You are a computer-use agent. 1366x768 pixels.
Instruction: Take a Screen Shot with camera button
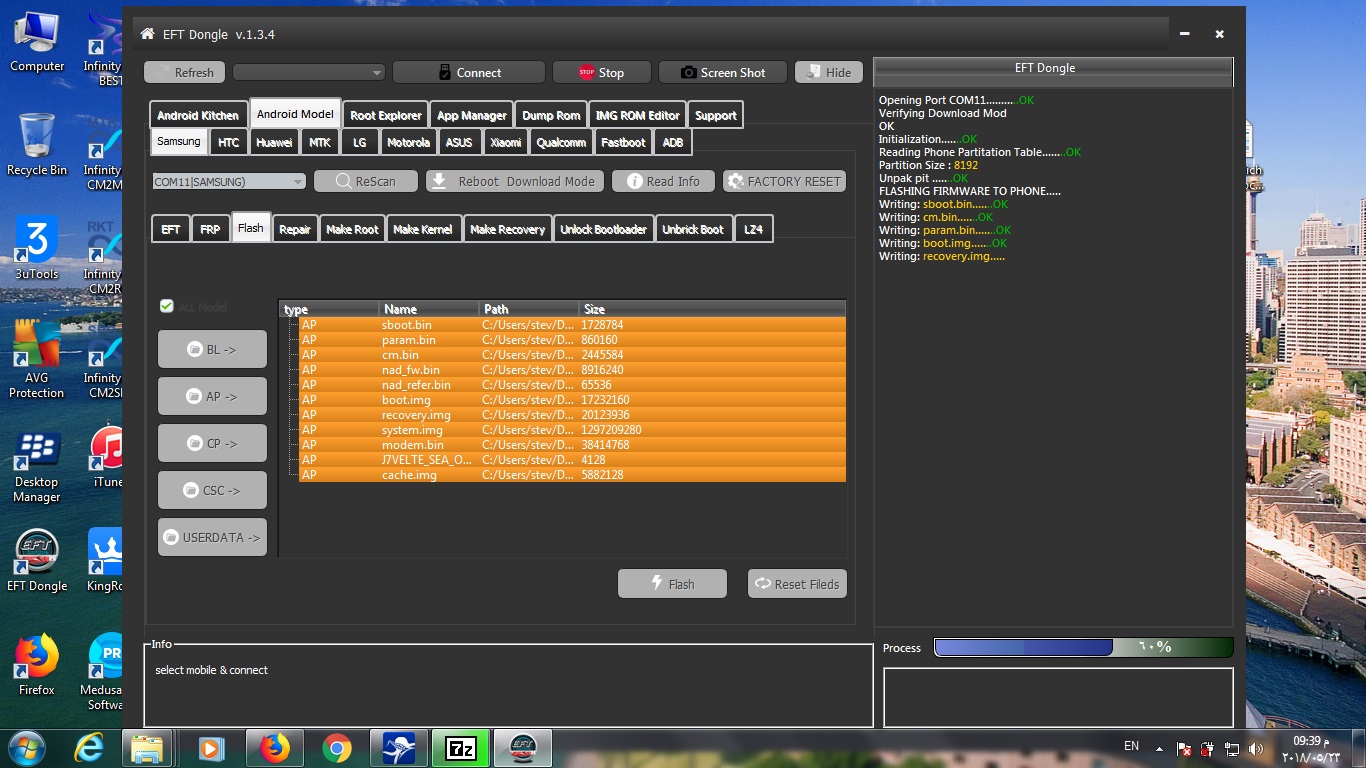click(722, 72)
